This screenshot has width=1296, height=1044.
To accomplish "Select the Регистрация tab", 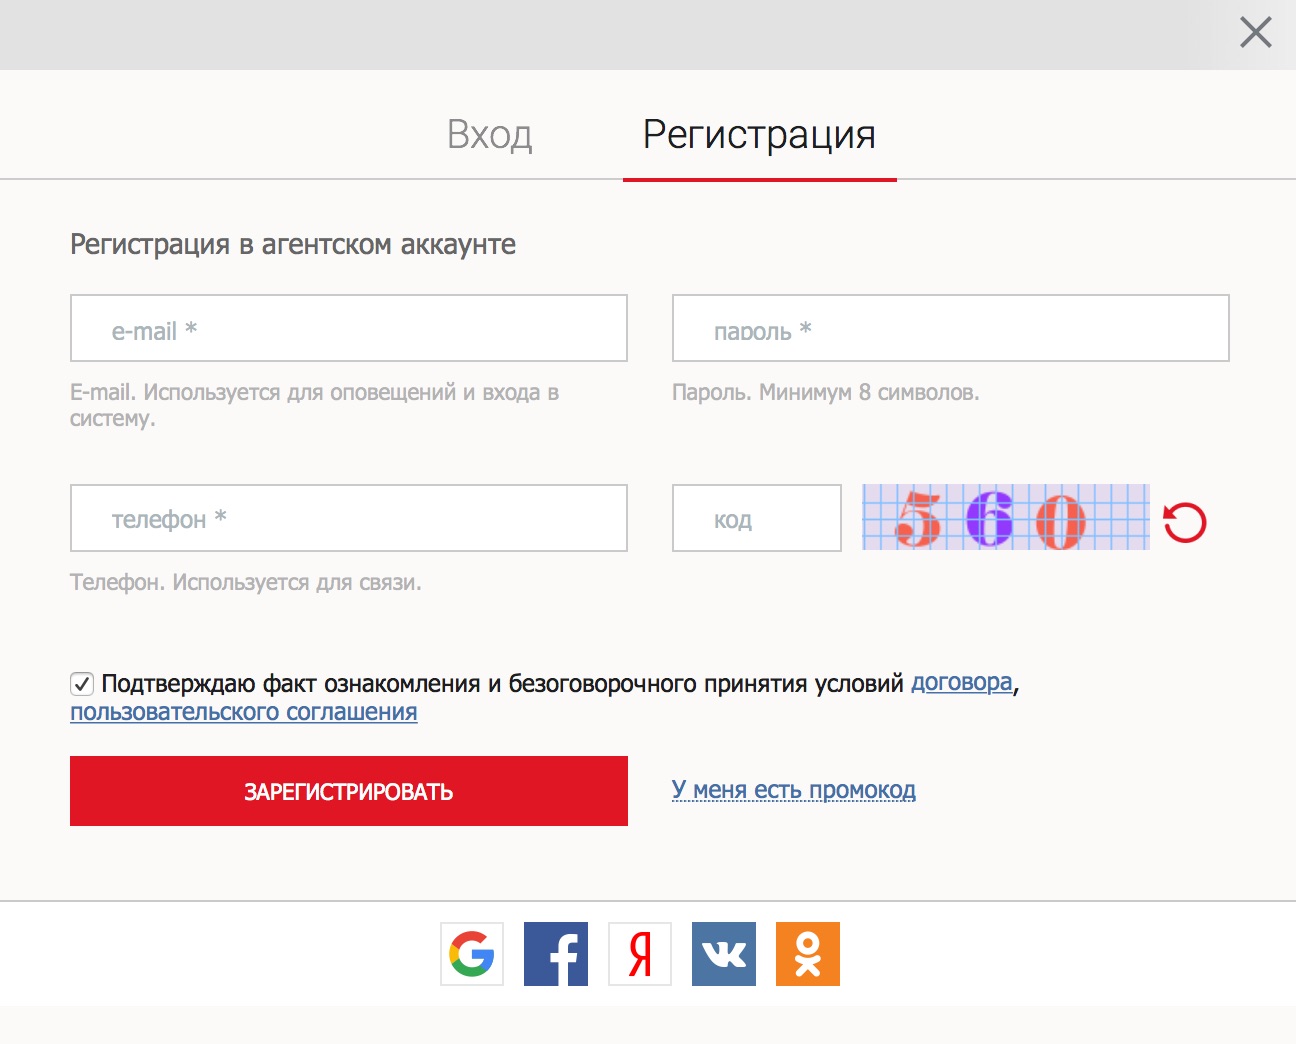I will coord(759,134).
